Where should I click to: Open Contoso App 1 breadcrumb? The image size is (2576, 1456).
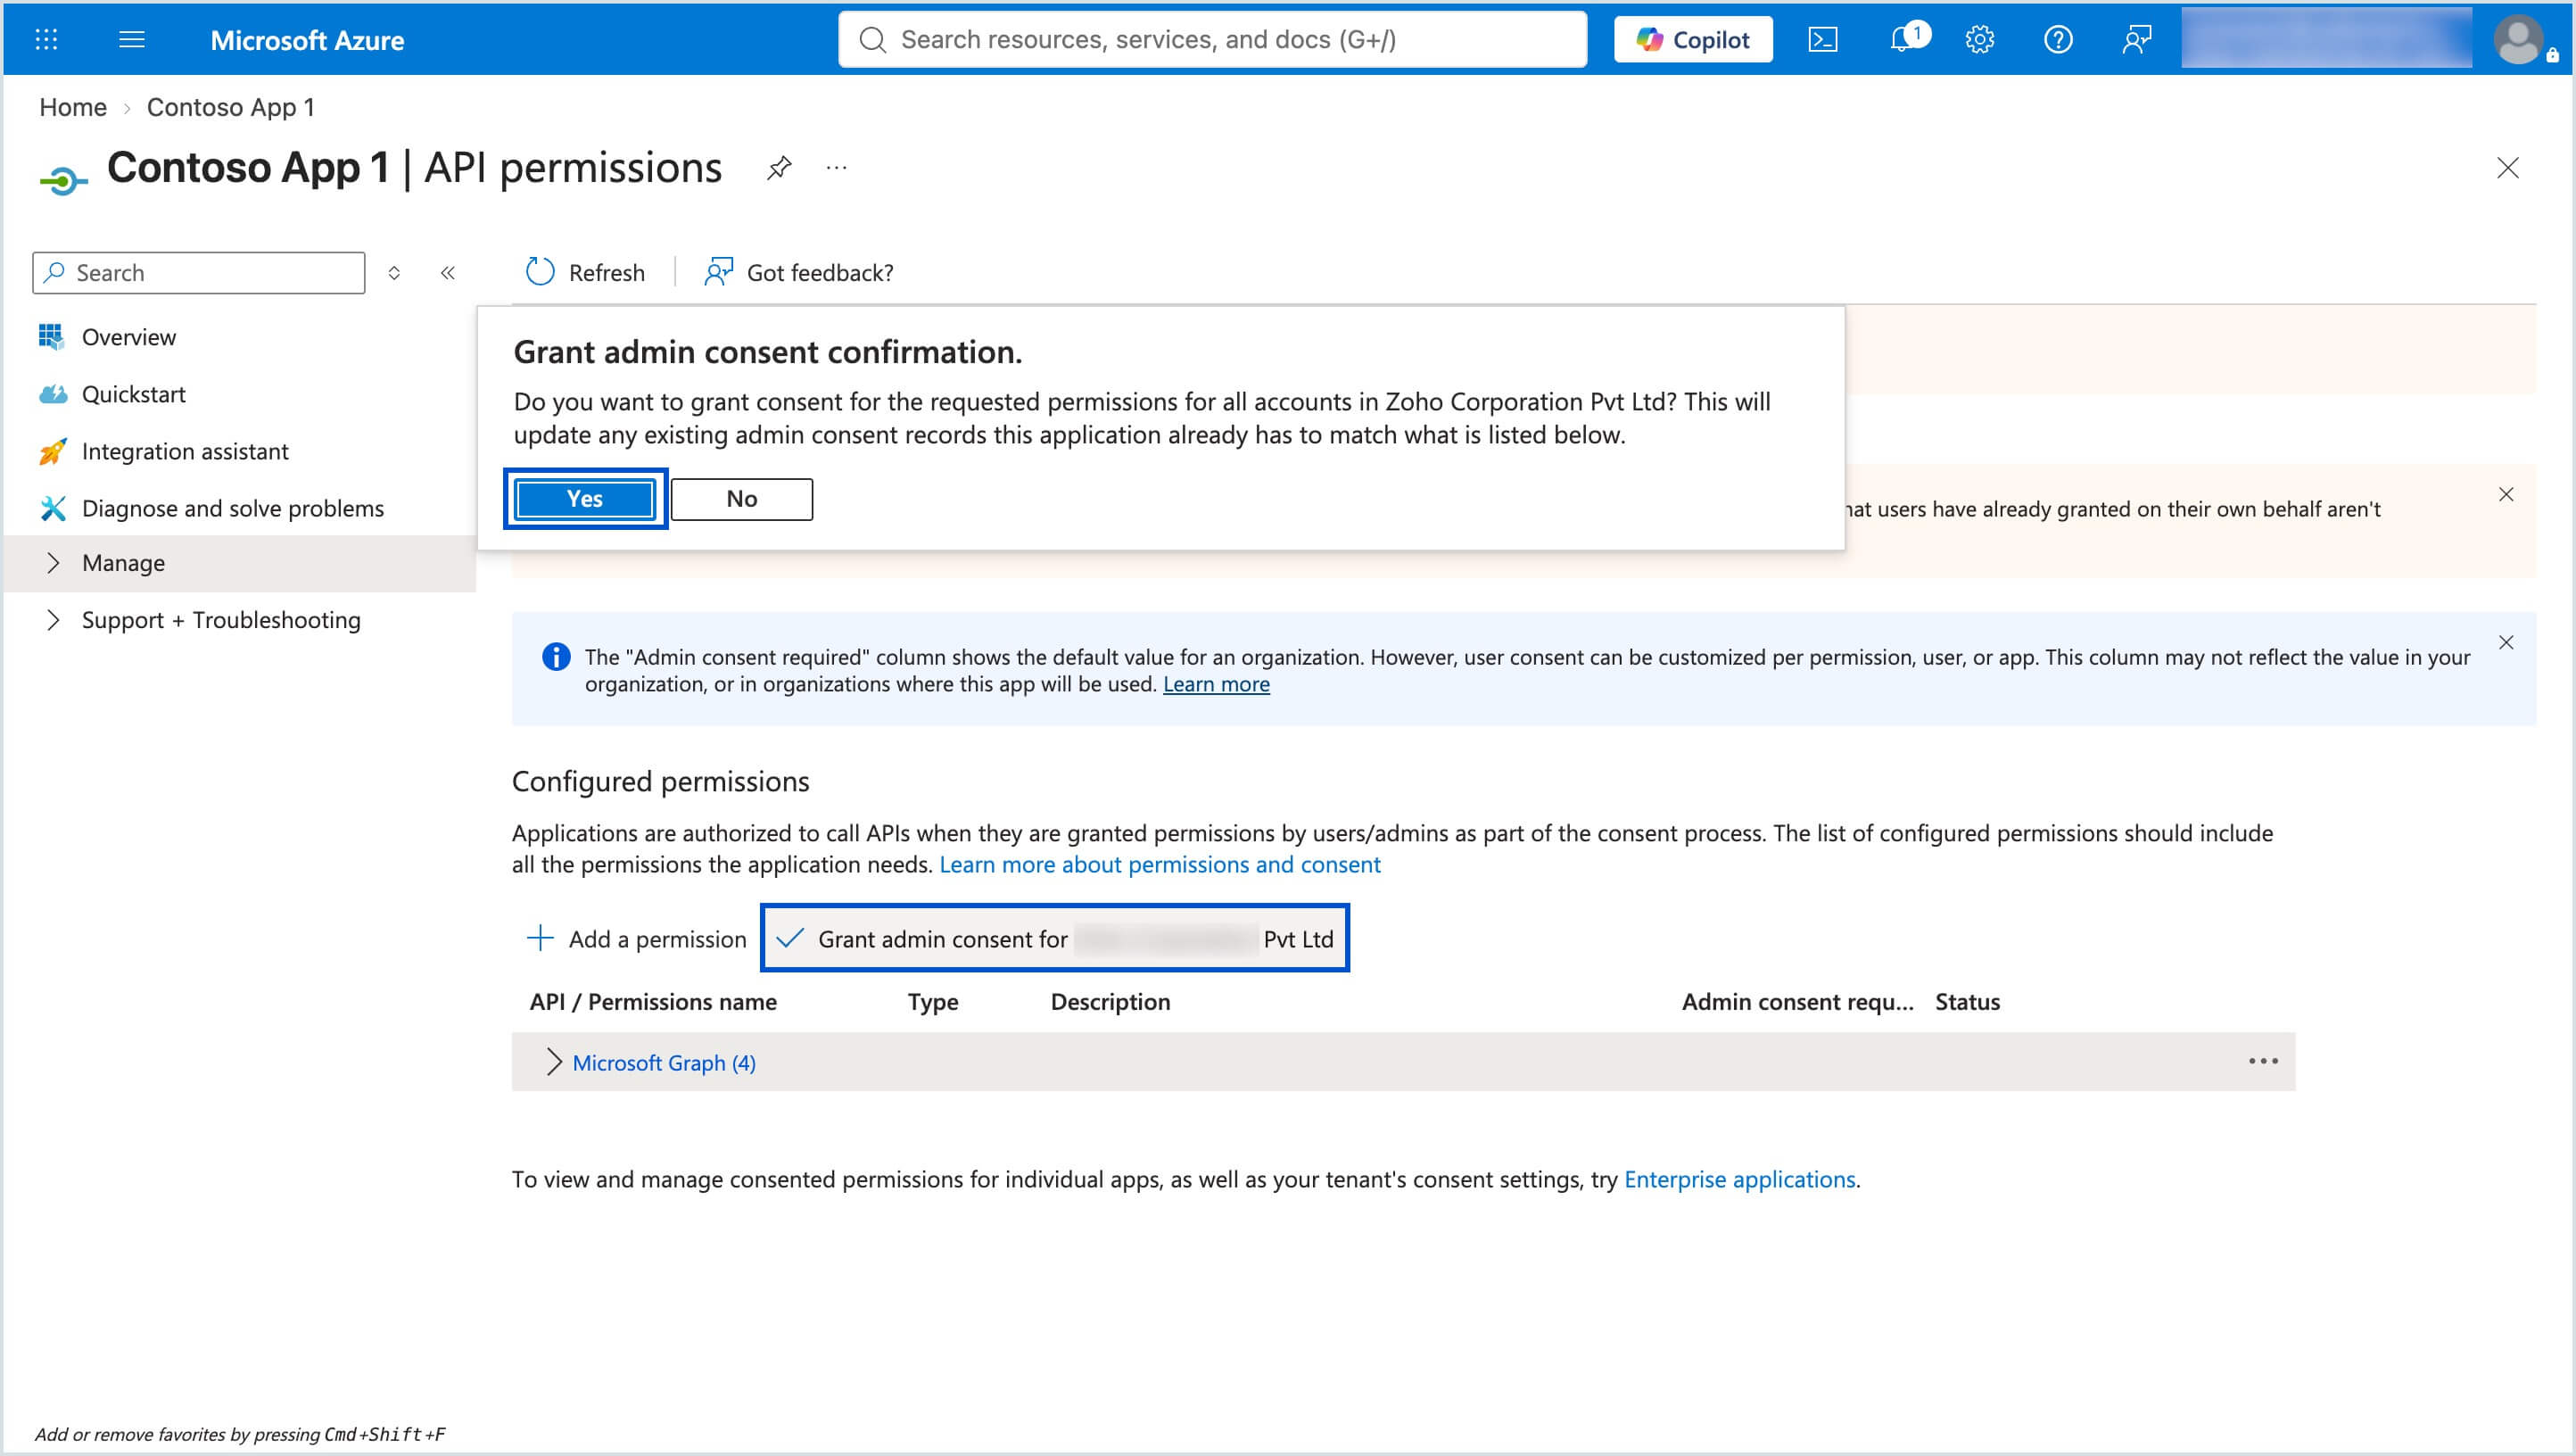tap(230, 107)
